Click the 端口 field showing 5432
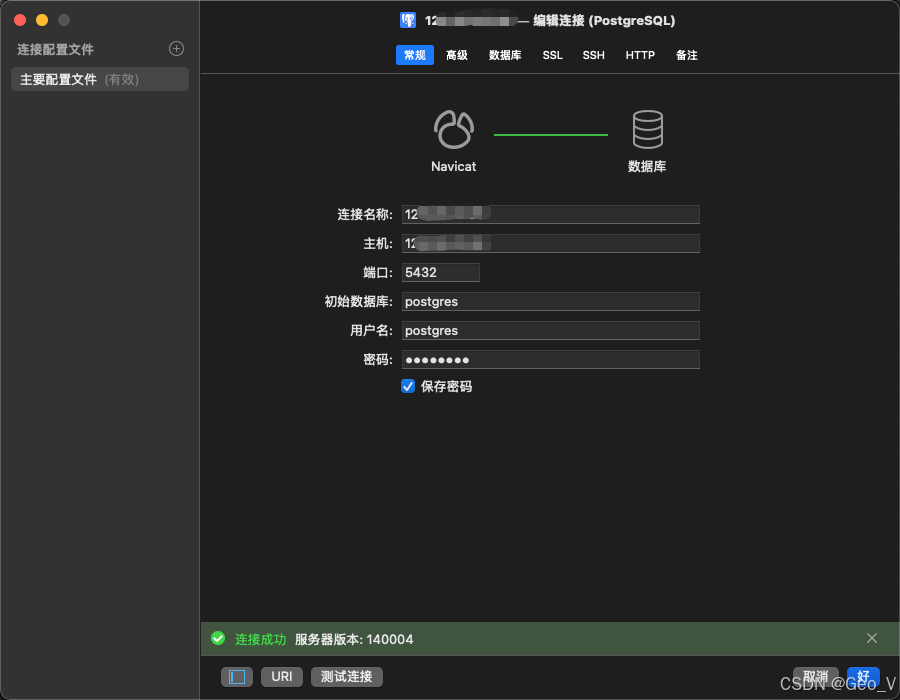900x700 pixels. tap(441, 273)
